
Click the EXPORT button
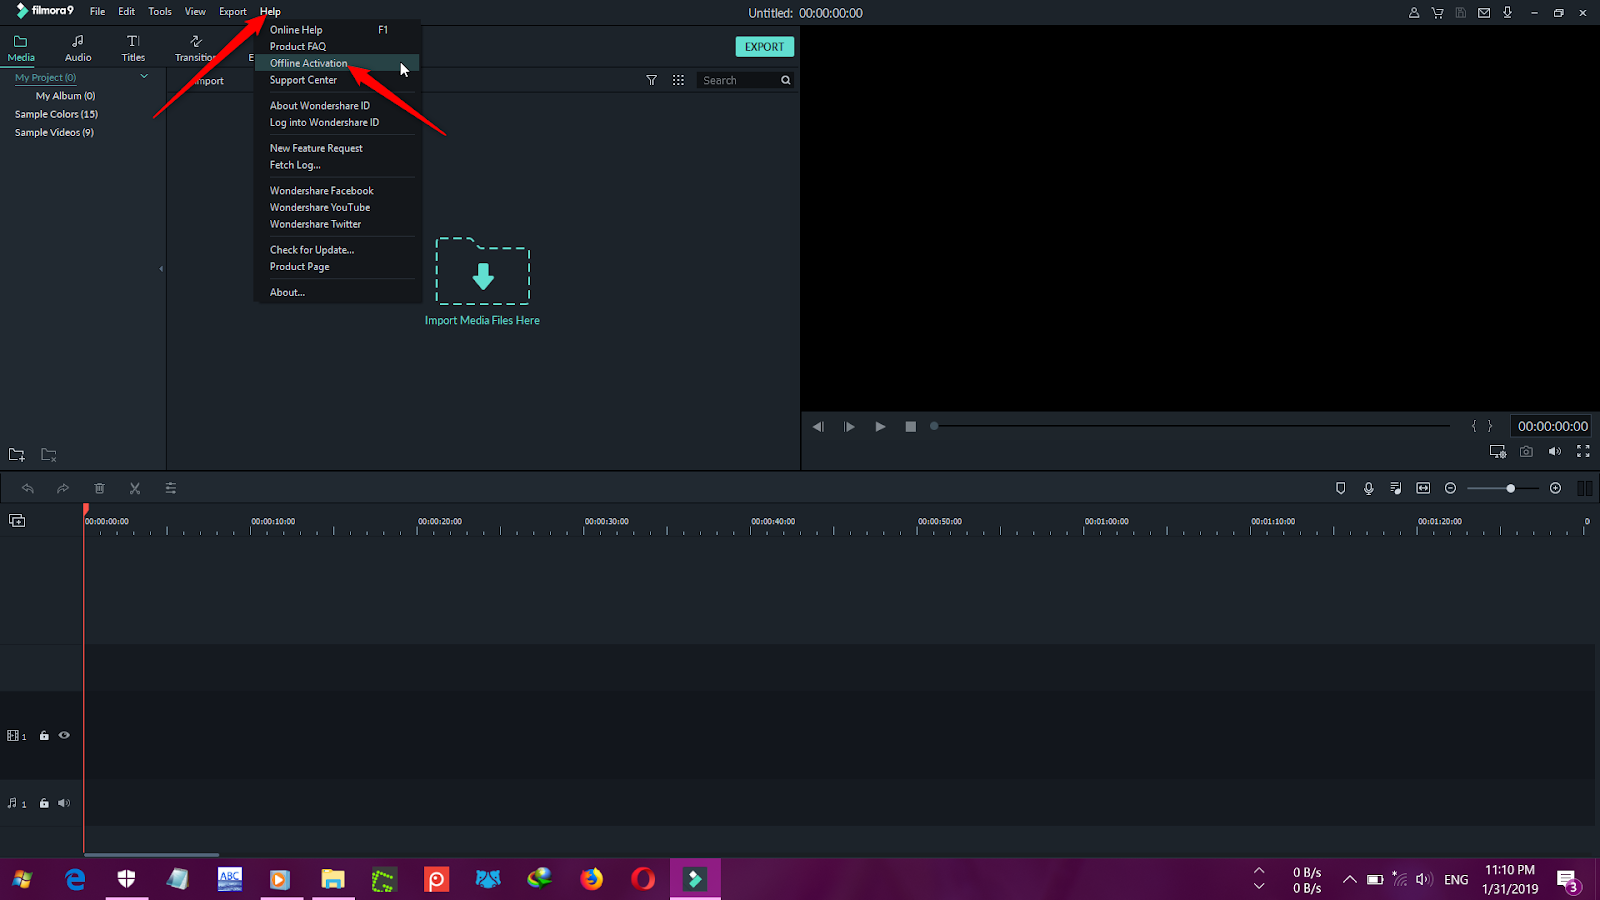tap(765, 47)
